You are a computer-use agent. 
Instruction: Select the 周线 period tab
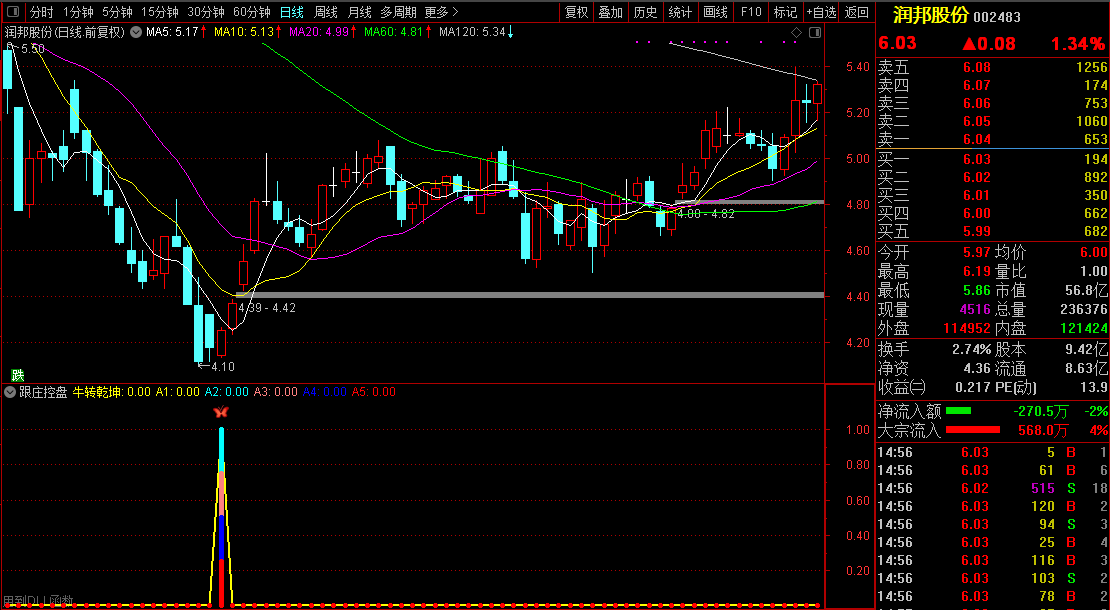(326, 12)
